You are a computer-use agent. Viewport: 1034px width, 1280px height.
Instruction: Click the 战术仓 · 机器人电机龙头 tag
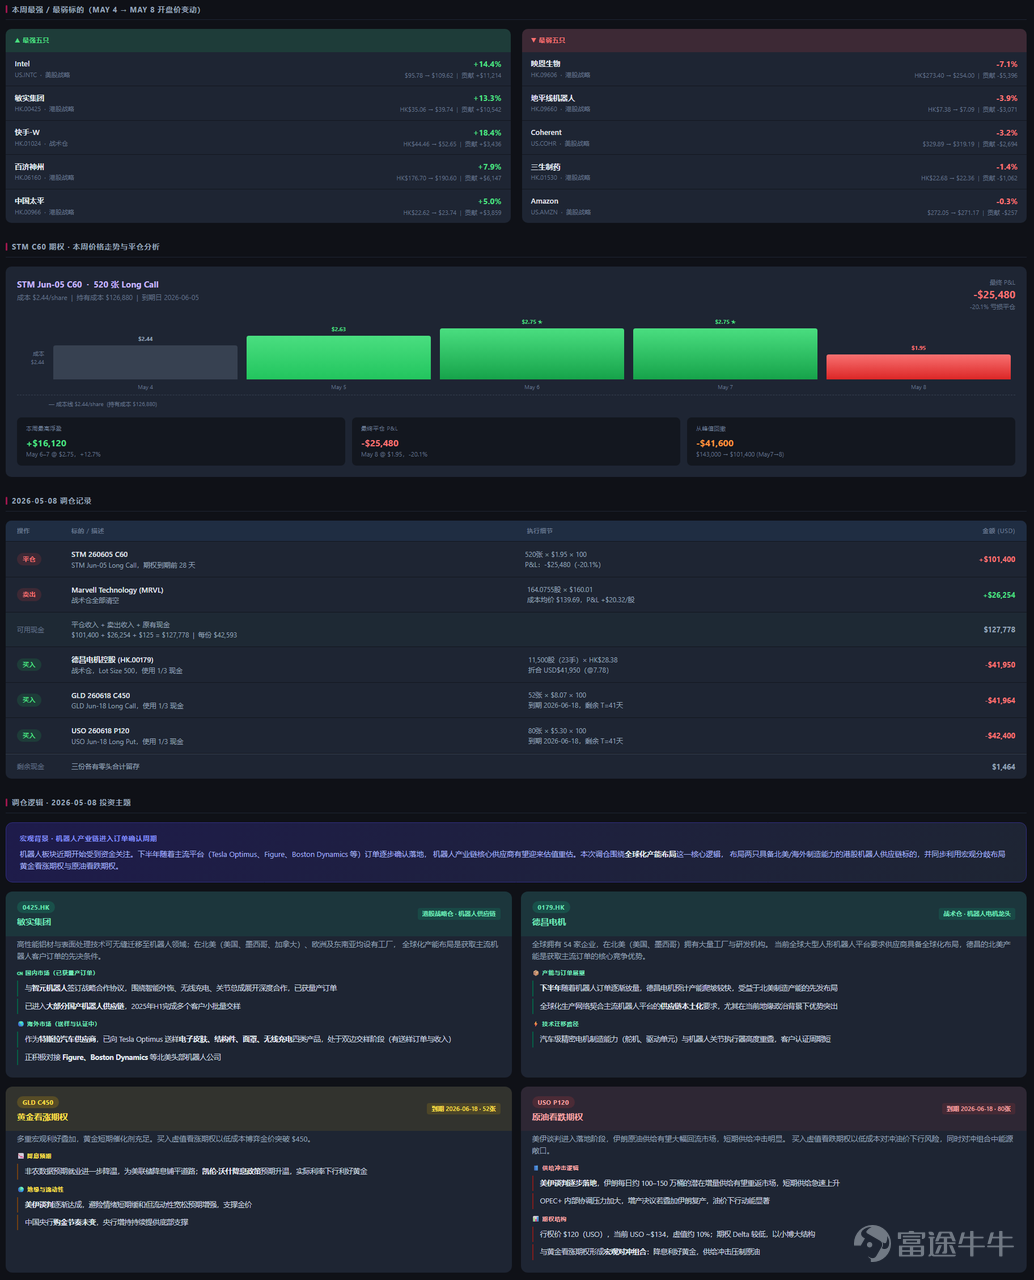click(x=978, y=914)
